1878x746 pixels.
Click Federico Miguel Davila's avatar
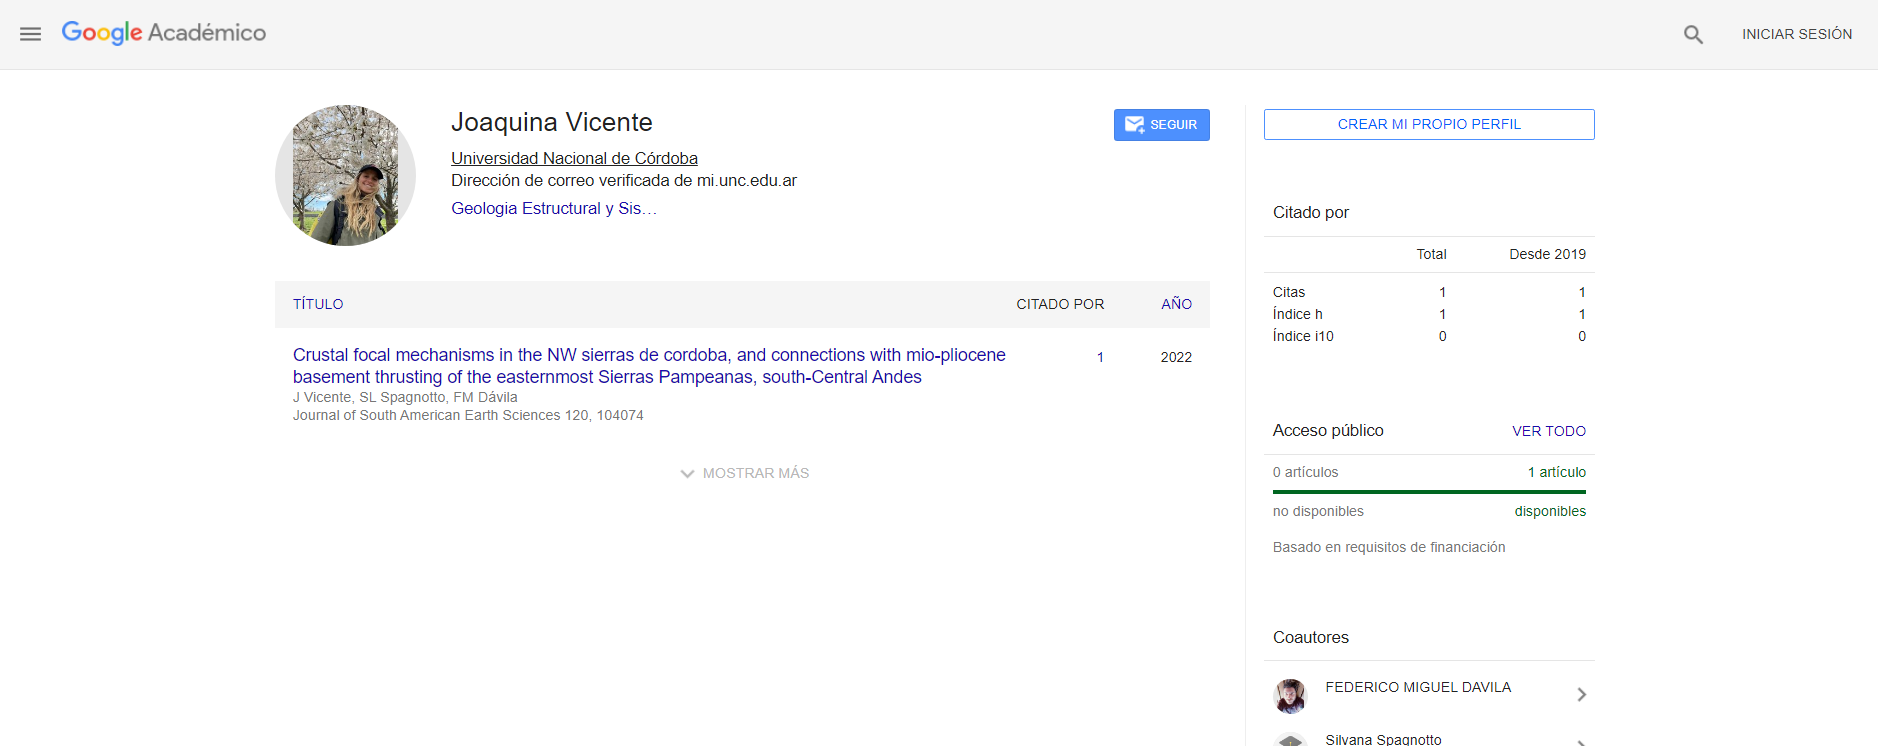[1290, 695]
